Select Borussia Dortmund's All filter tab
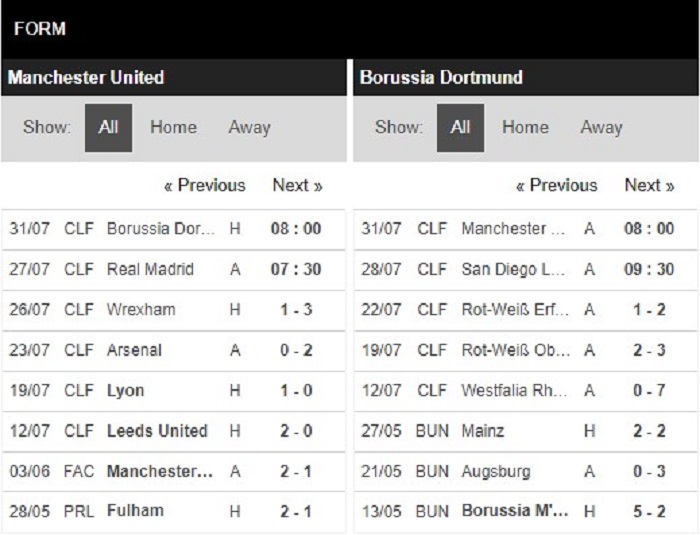700x535 pixels. (x=460, y=128)
